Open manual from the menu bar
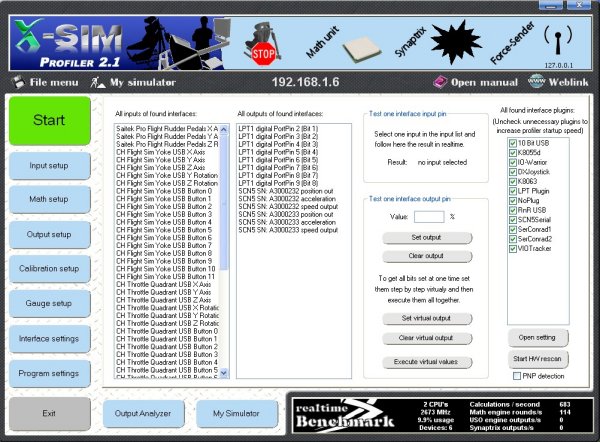Screen dimensions: 600x442 coord(484,82)
